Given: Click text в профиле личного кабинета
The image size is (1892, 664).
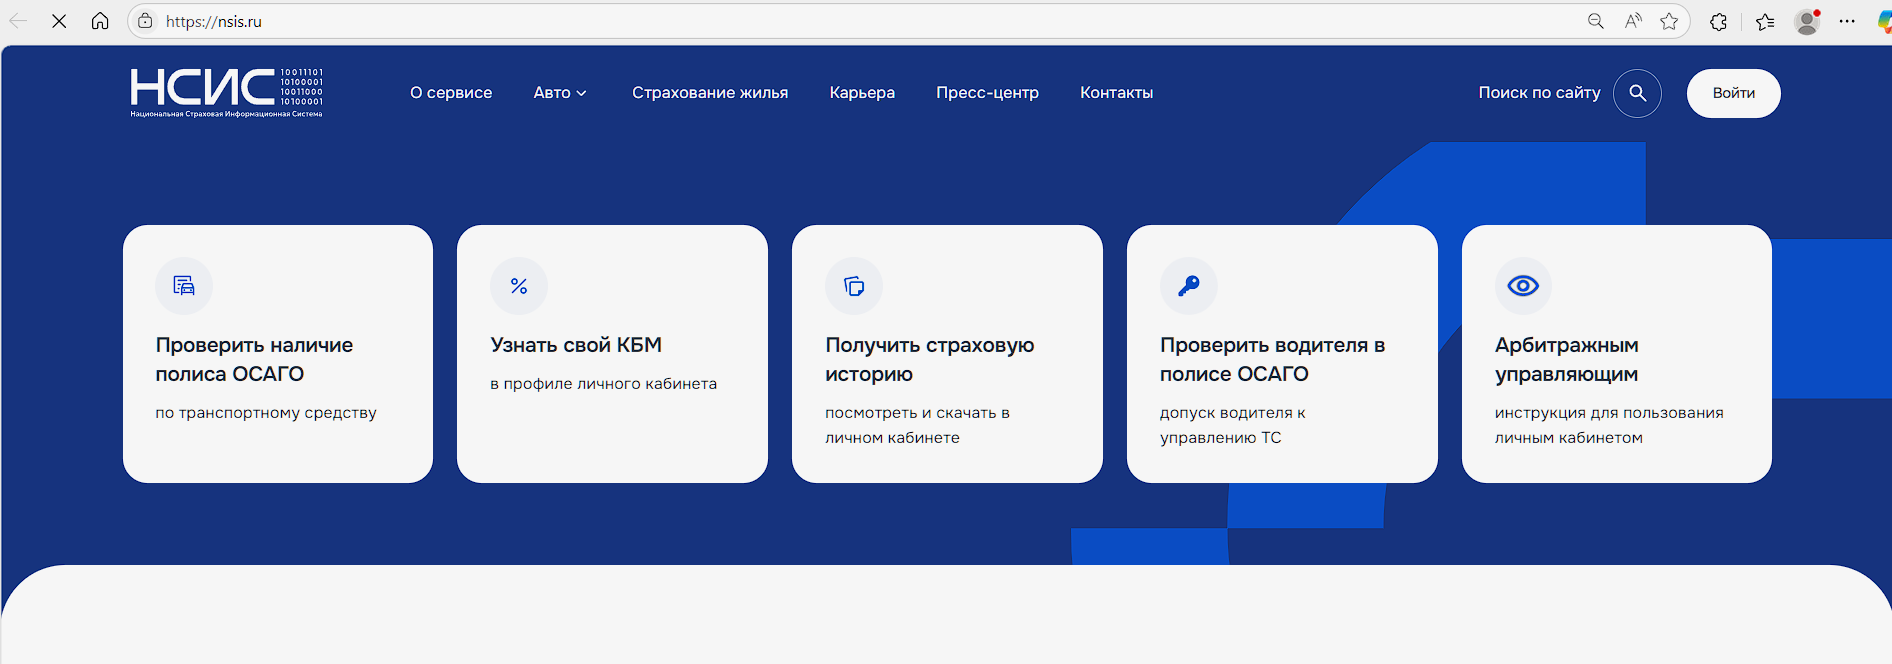Looking at the screenshot, I should [x=603, y=384].
